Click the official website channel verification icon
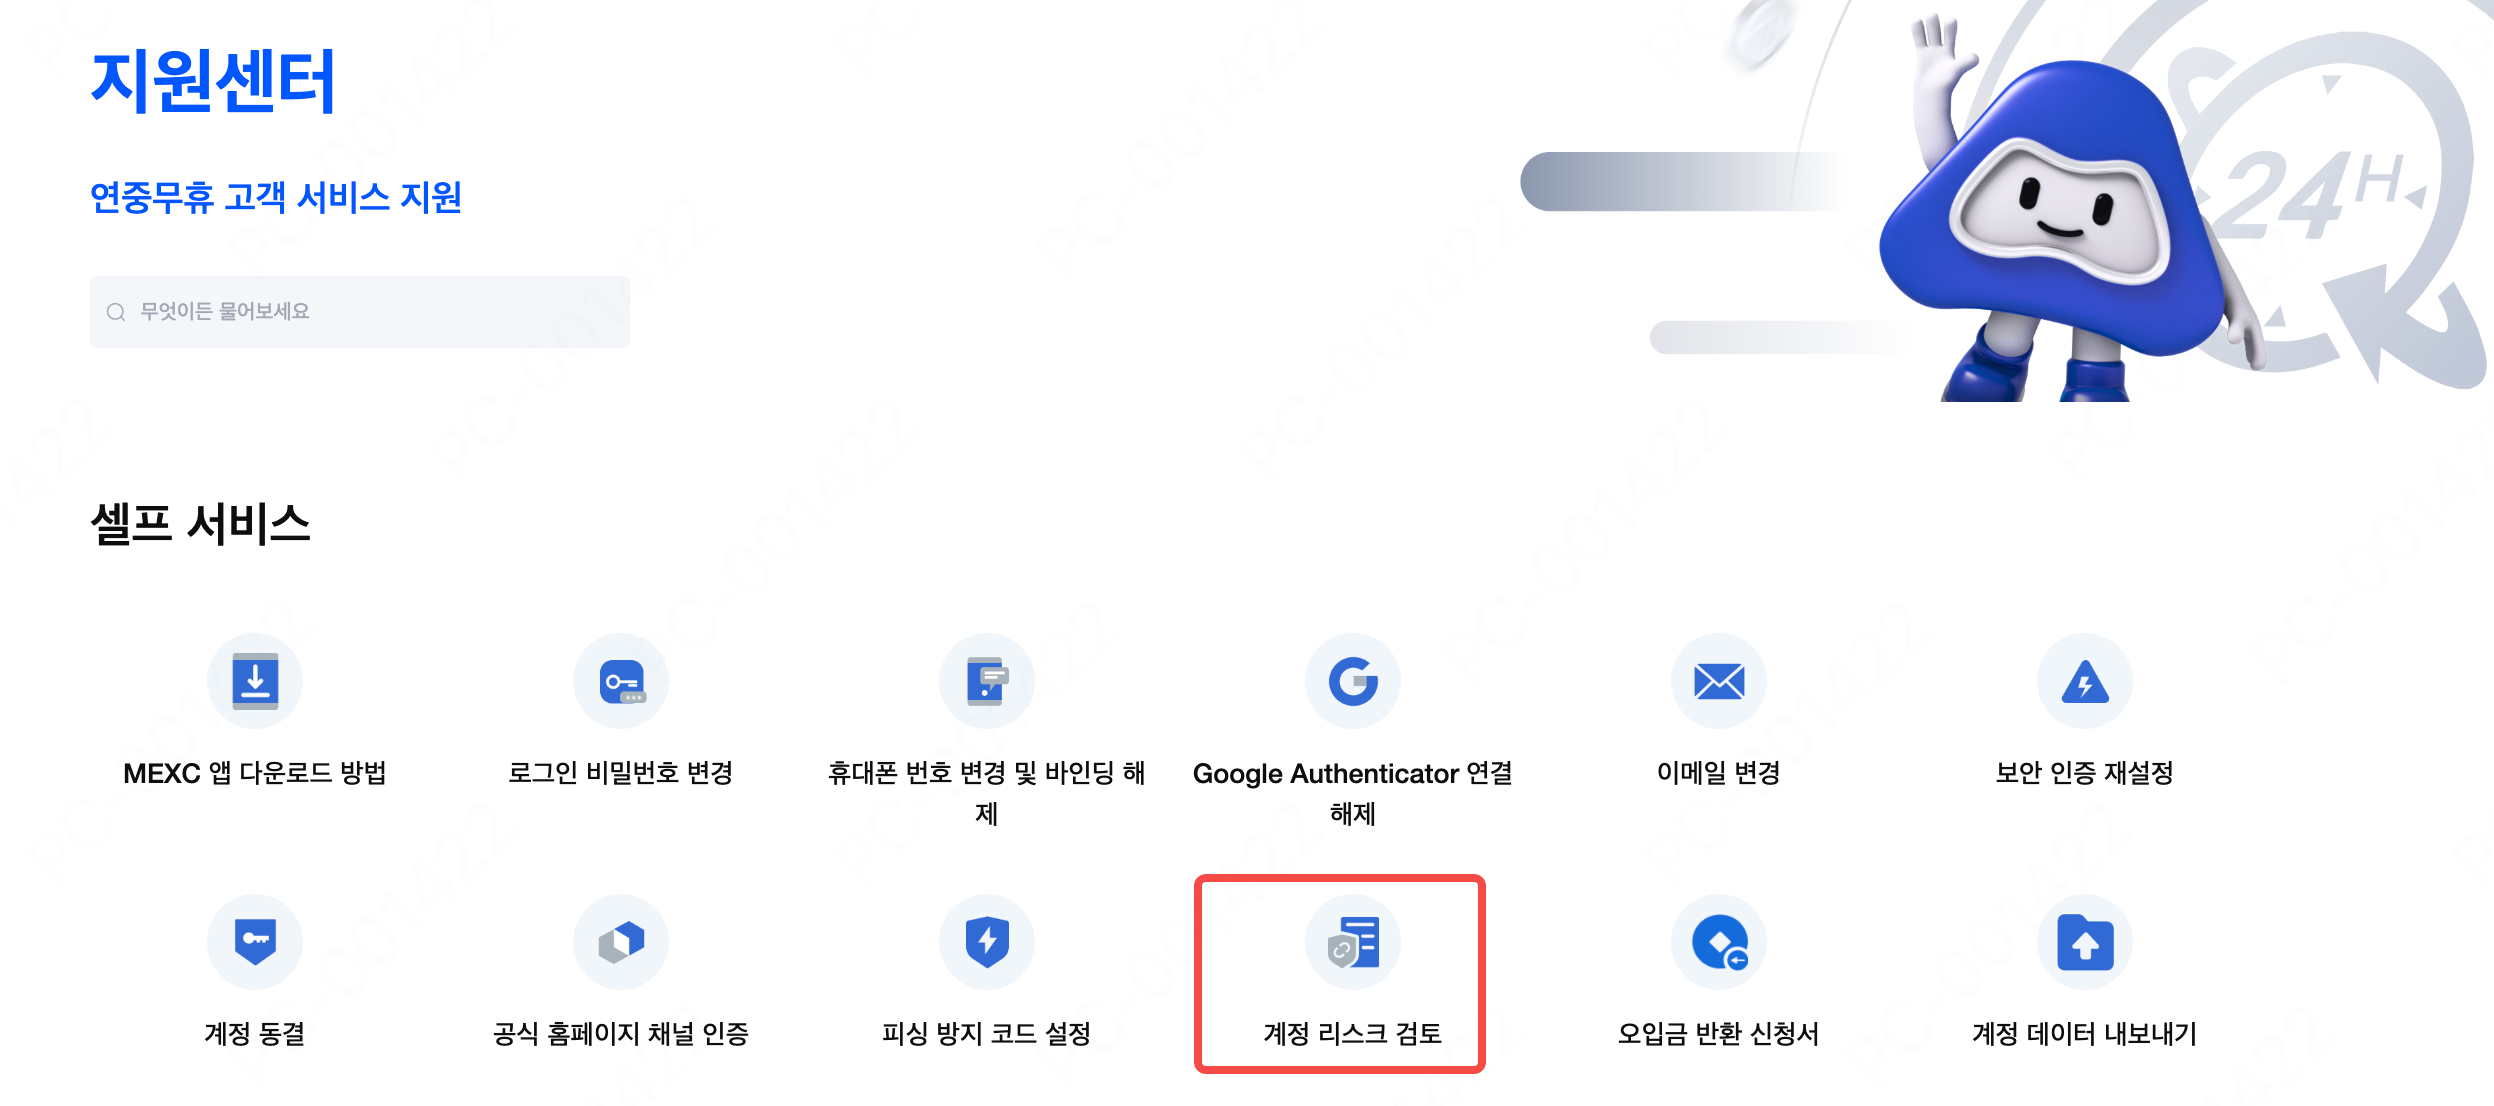This screenshot has height=1106, width=2494. click(621, 942)
